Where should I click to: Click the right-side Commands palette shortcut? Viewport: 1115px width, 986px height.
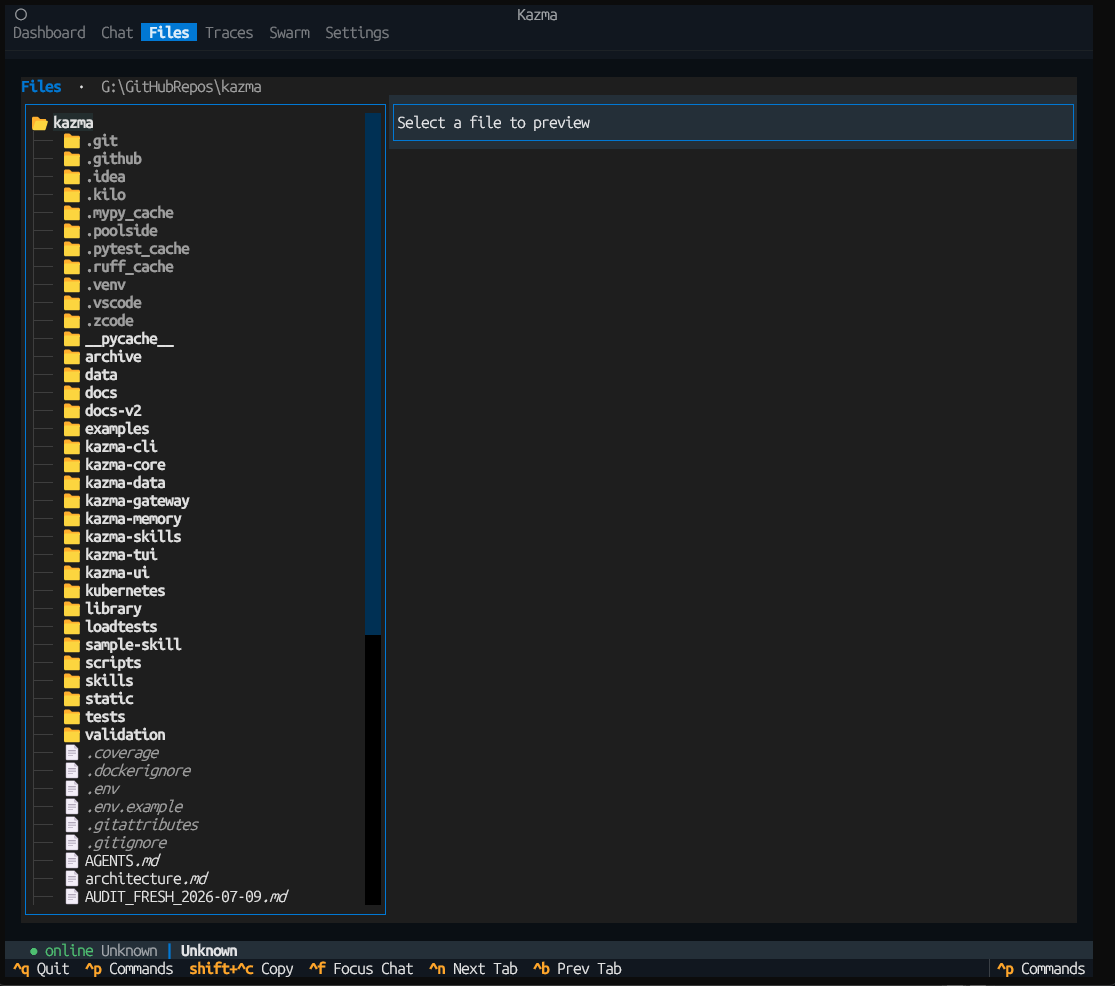point(1041,969)
